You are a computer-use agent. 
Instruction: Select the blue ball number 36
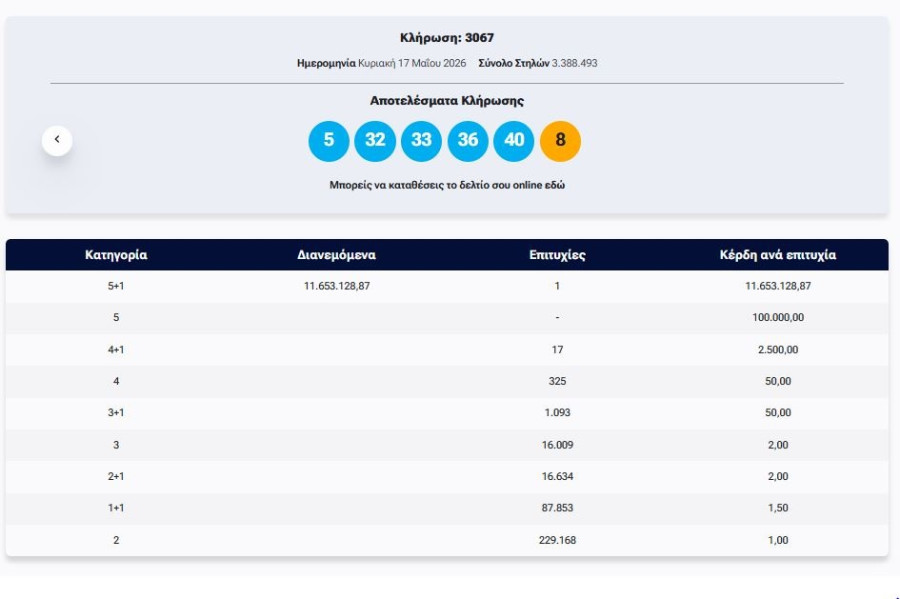click(468, 141)
